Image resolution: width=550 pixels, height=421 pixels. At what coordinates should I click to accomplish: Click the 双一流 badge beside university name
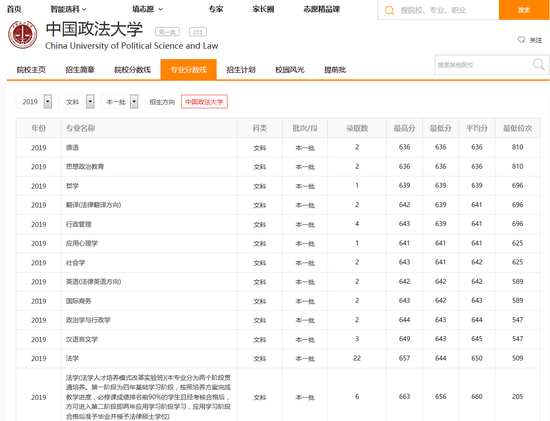pos(167,32)
